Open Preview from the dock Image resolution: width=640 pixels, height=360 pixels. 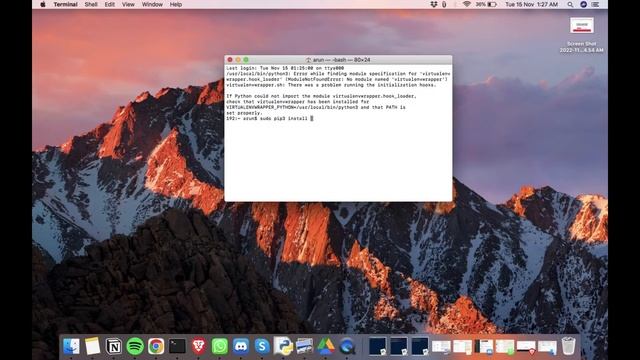click(304, 346)
